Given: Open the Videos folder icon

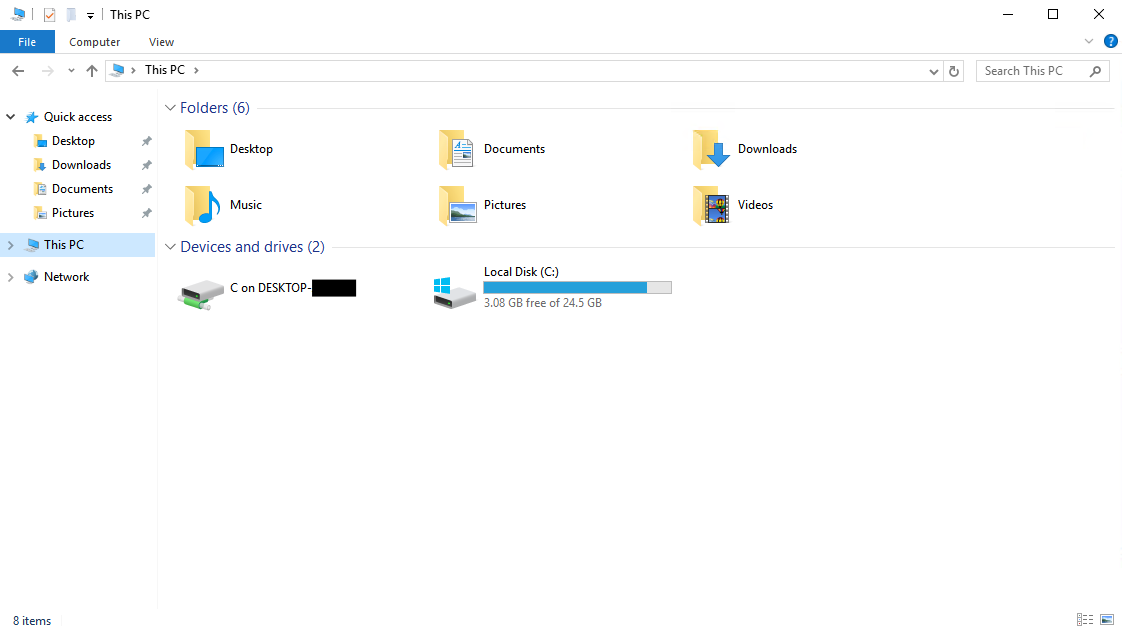Looking at the screenshot, I should click(711, 205).
